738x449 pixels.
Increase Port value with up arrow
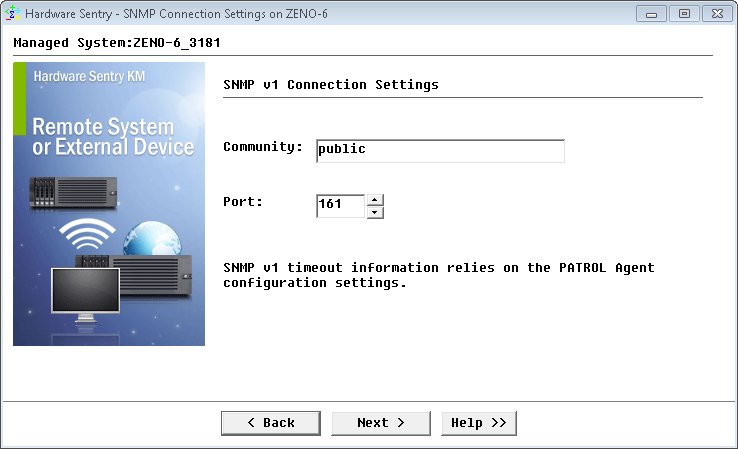(375, 200)
